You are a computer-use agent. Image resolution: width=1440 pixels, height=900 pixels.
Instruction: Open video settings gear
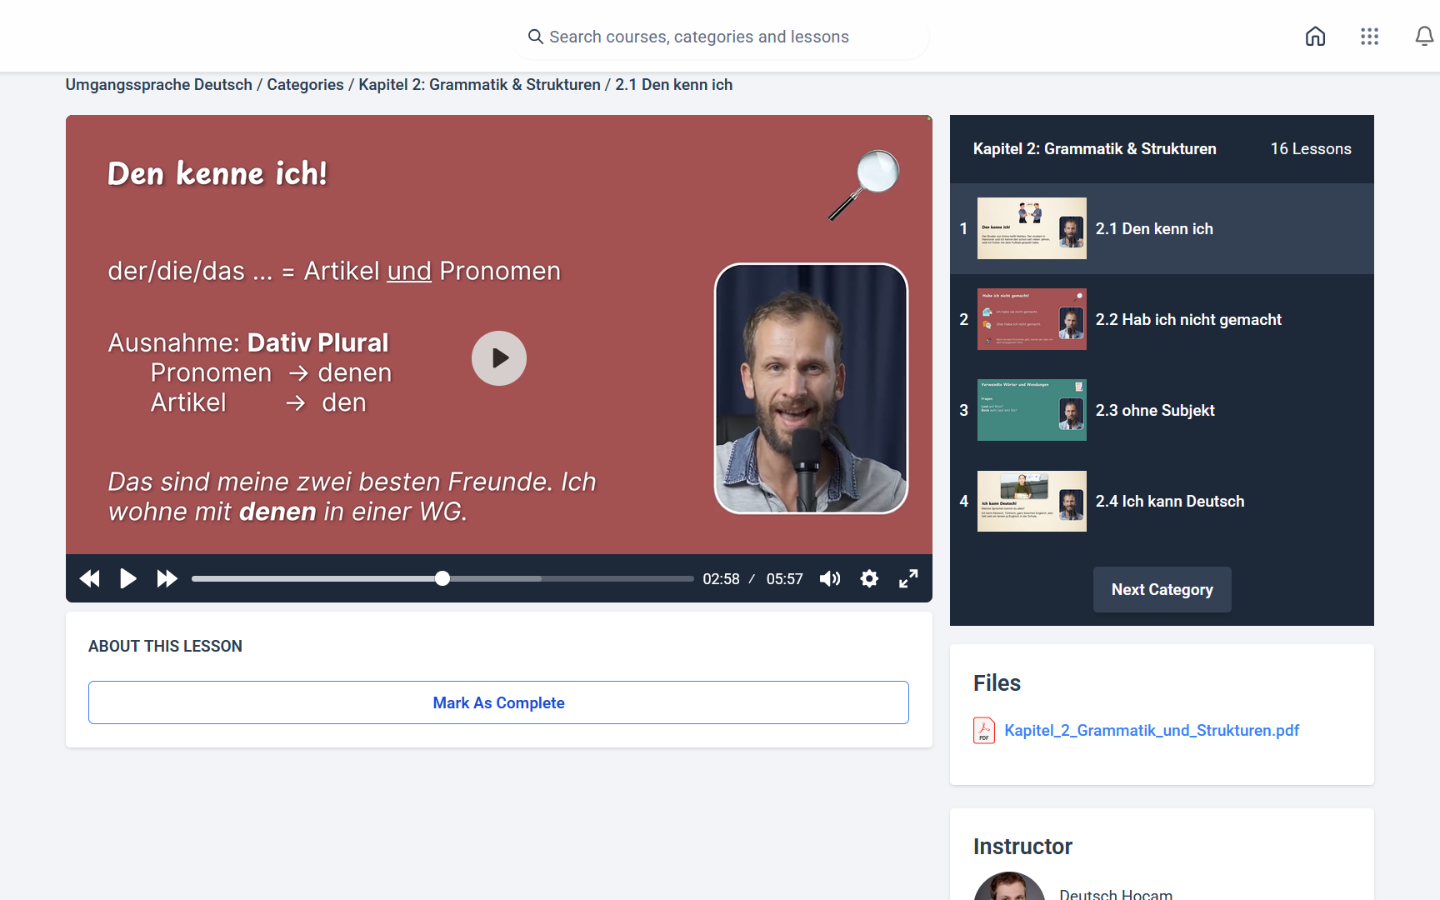[869, 579]
